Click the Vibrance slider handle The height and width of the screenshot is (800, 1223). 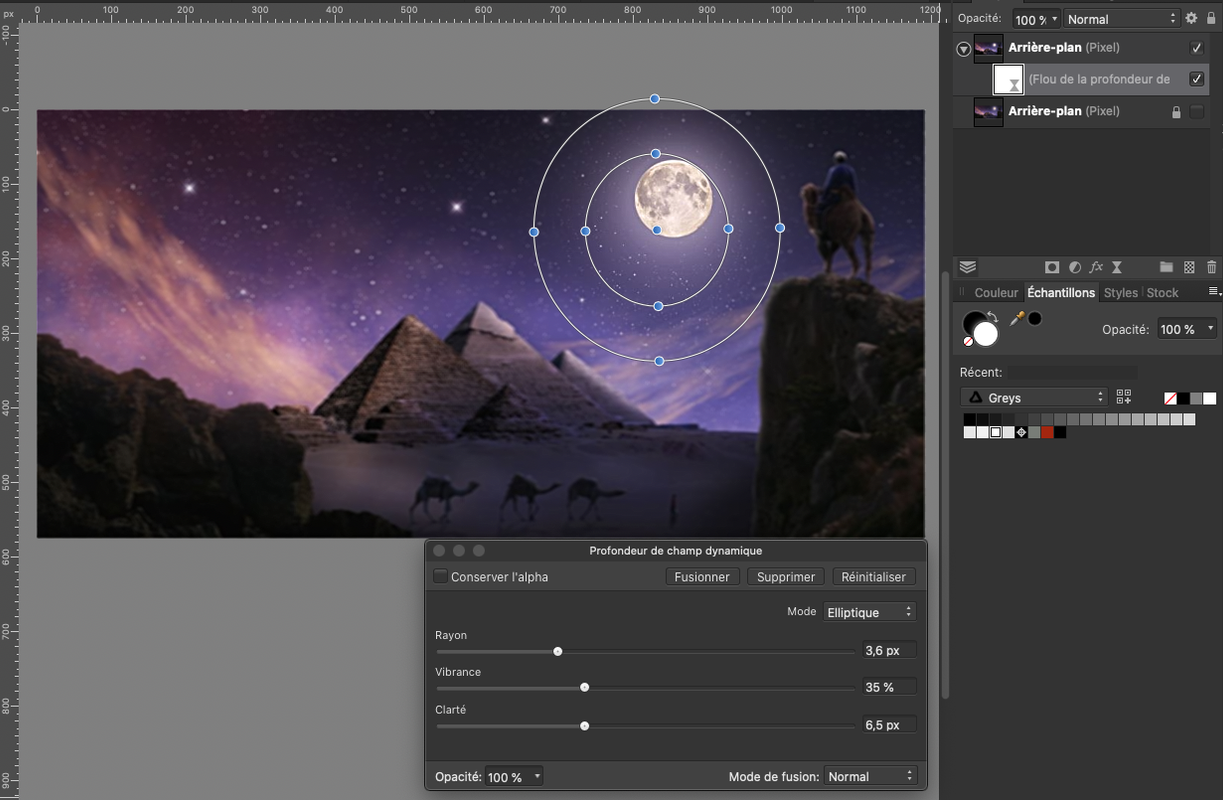pyautogui.click(x=584, y=687)
